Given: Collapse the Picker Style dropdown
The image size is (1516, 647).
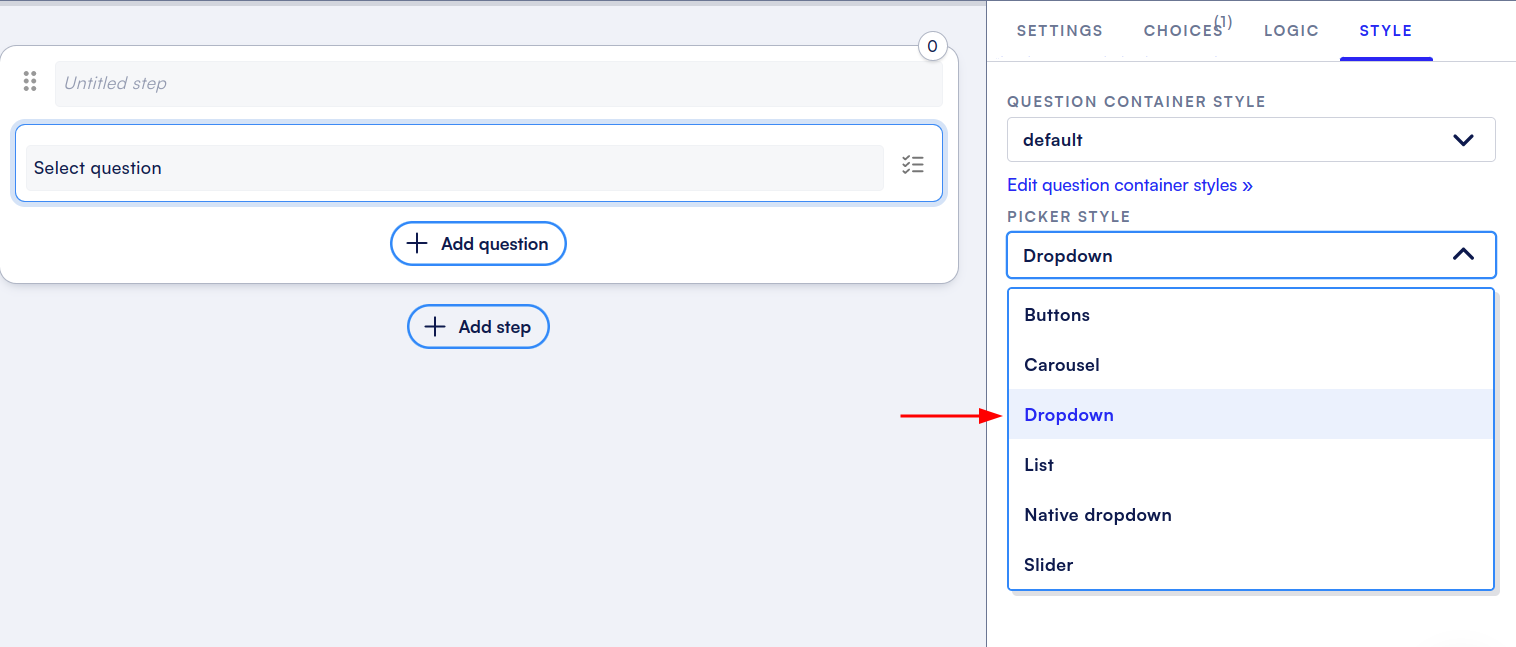Looking at the screenshot, I should (1462, 255).
